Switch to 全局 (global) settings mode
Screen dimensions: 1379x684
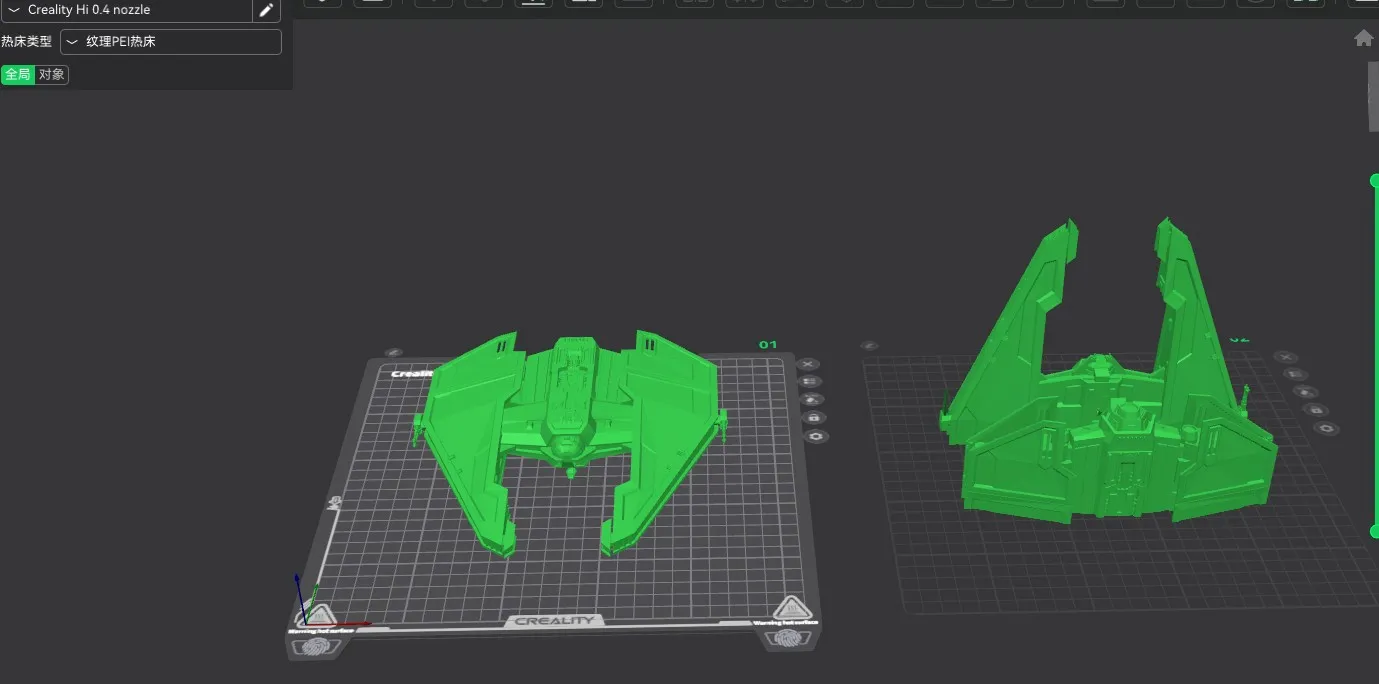pos(18,74)
